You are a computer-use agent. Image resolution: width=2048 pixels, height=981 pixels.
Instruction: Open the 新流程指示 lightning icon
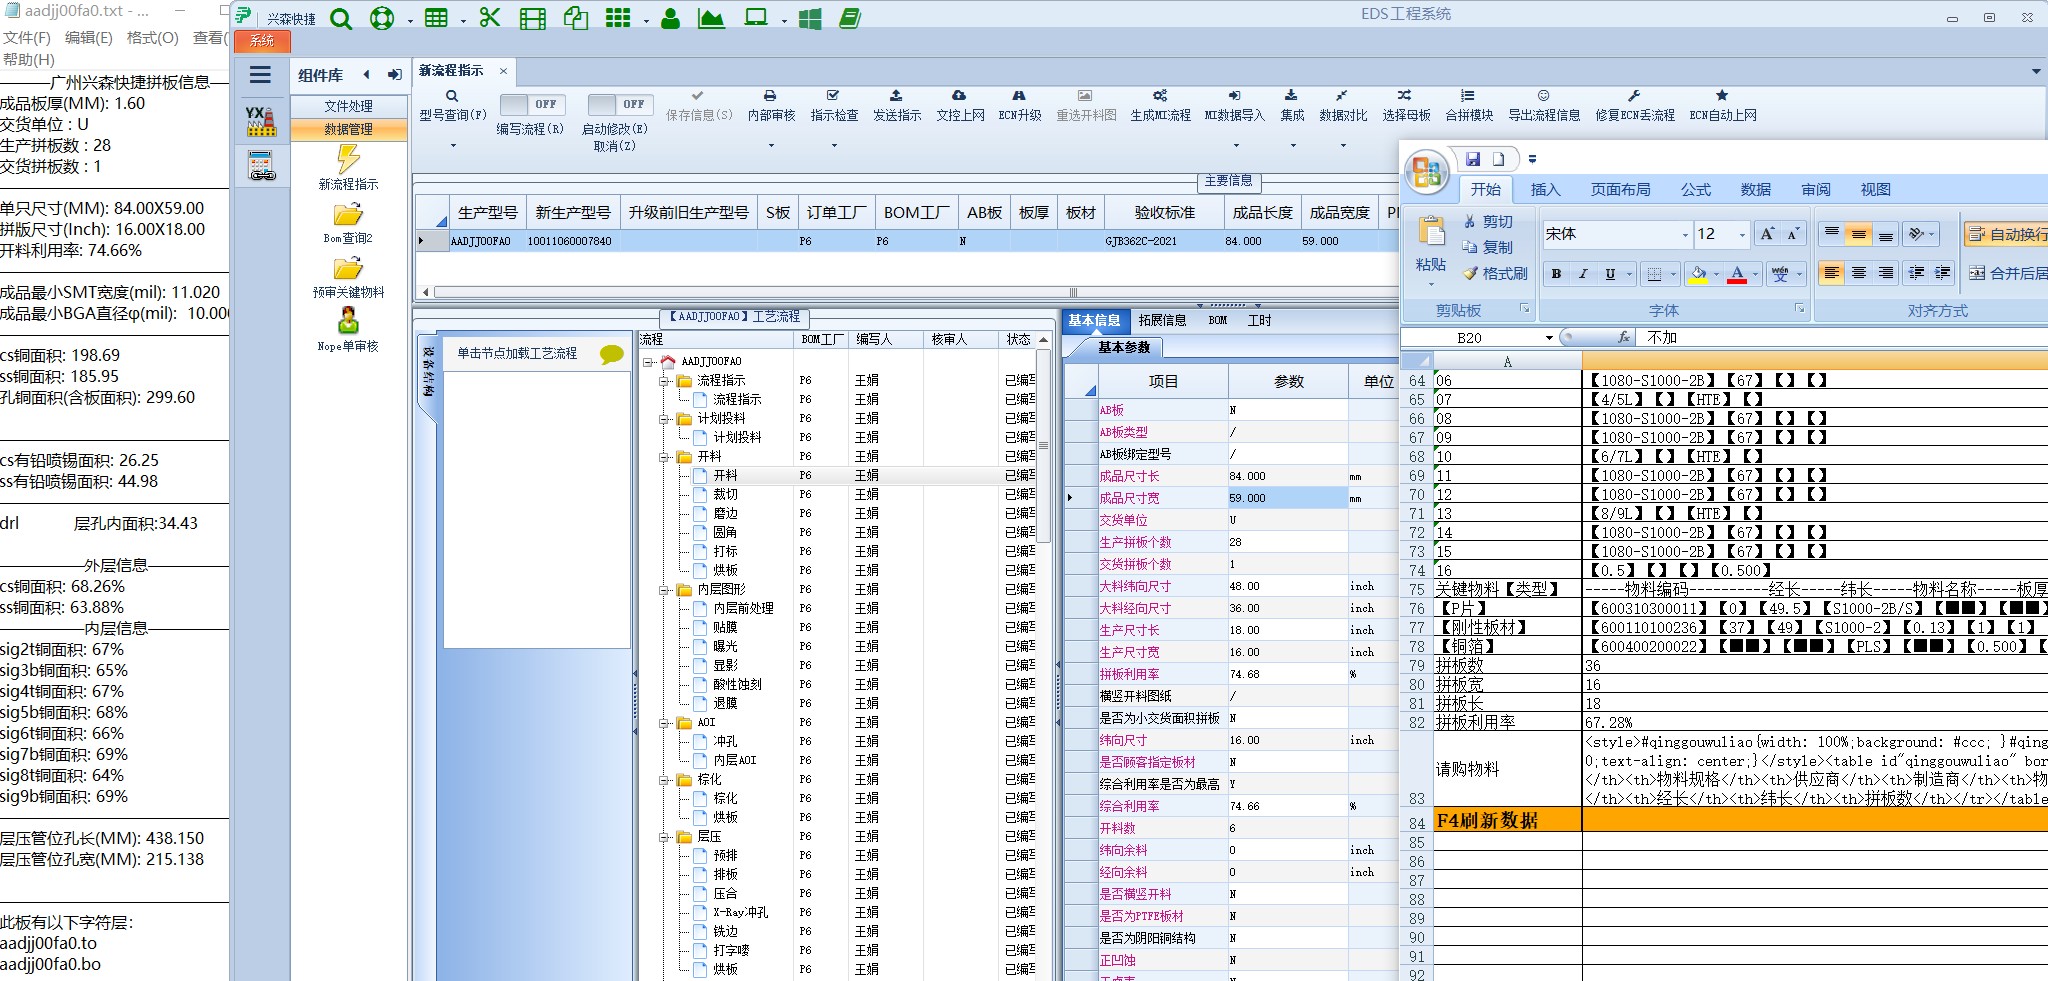coord(348,160)
